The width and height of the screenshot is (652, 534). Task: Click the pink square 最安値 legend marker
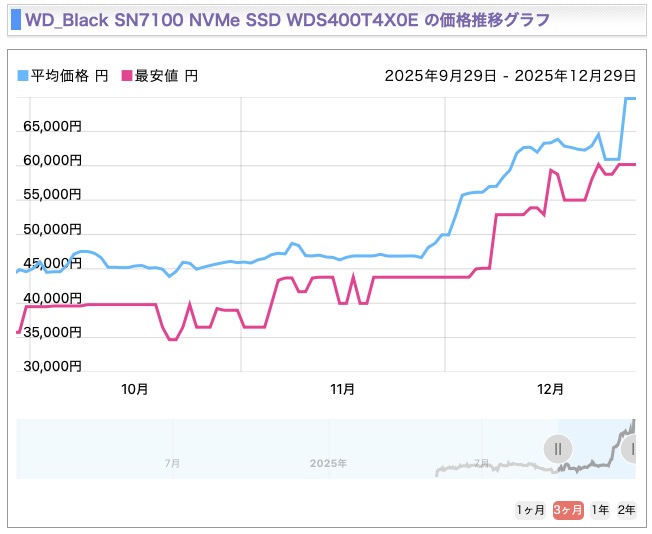coord(127,76)
